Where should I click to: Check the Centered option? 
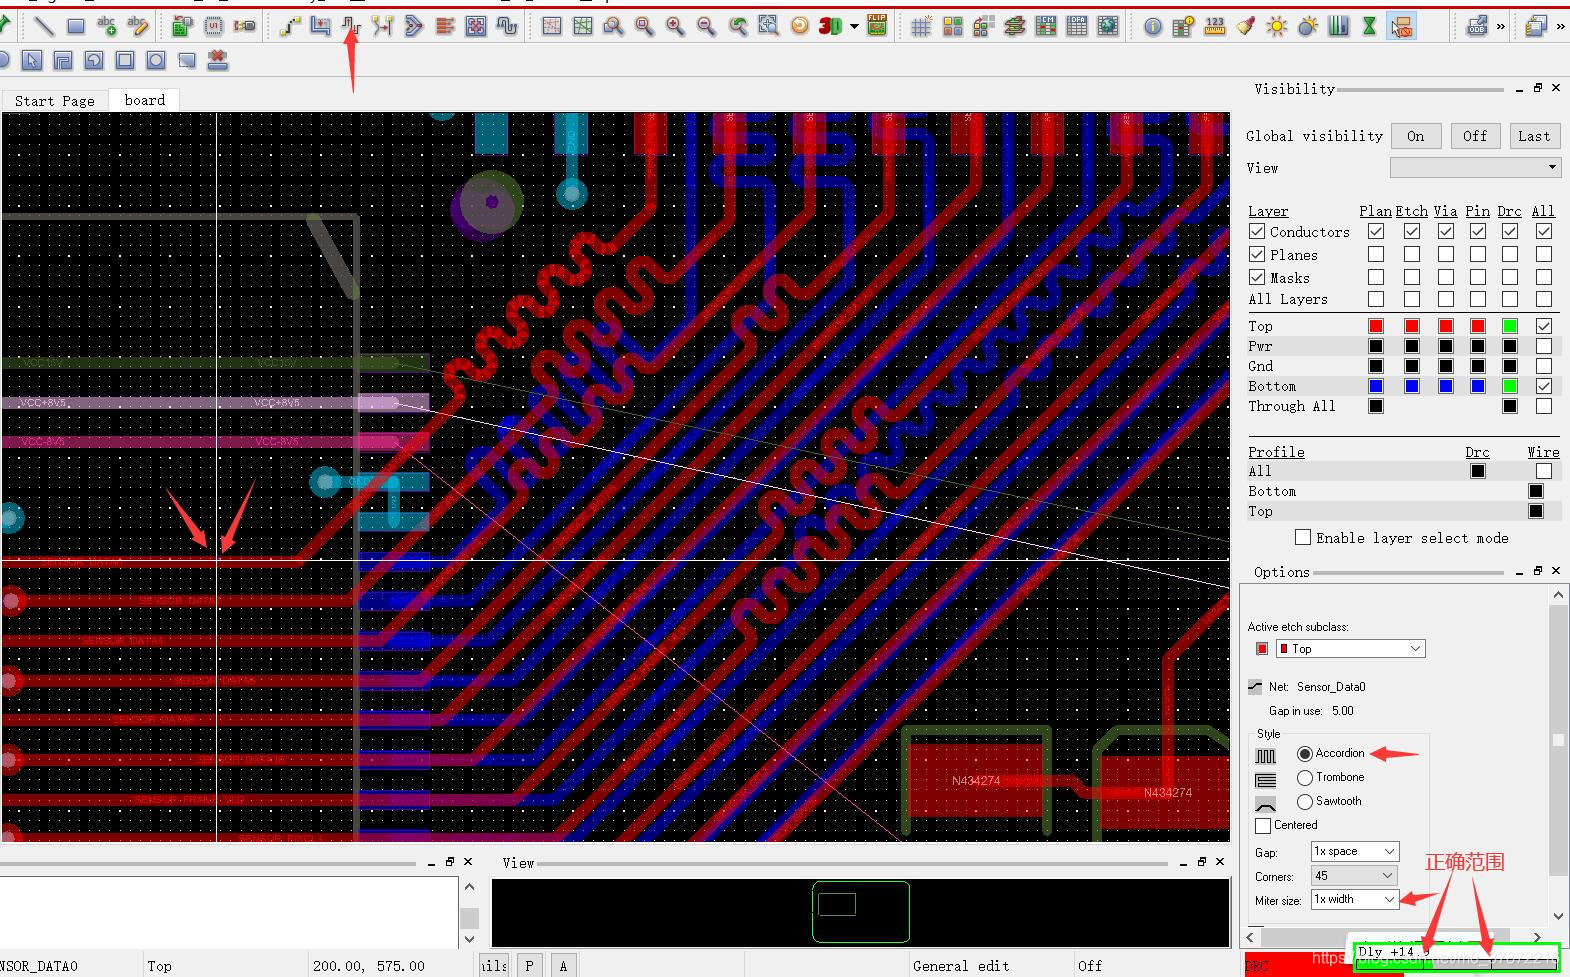pyautogui.click(x=1263, y=826)
